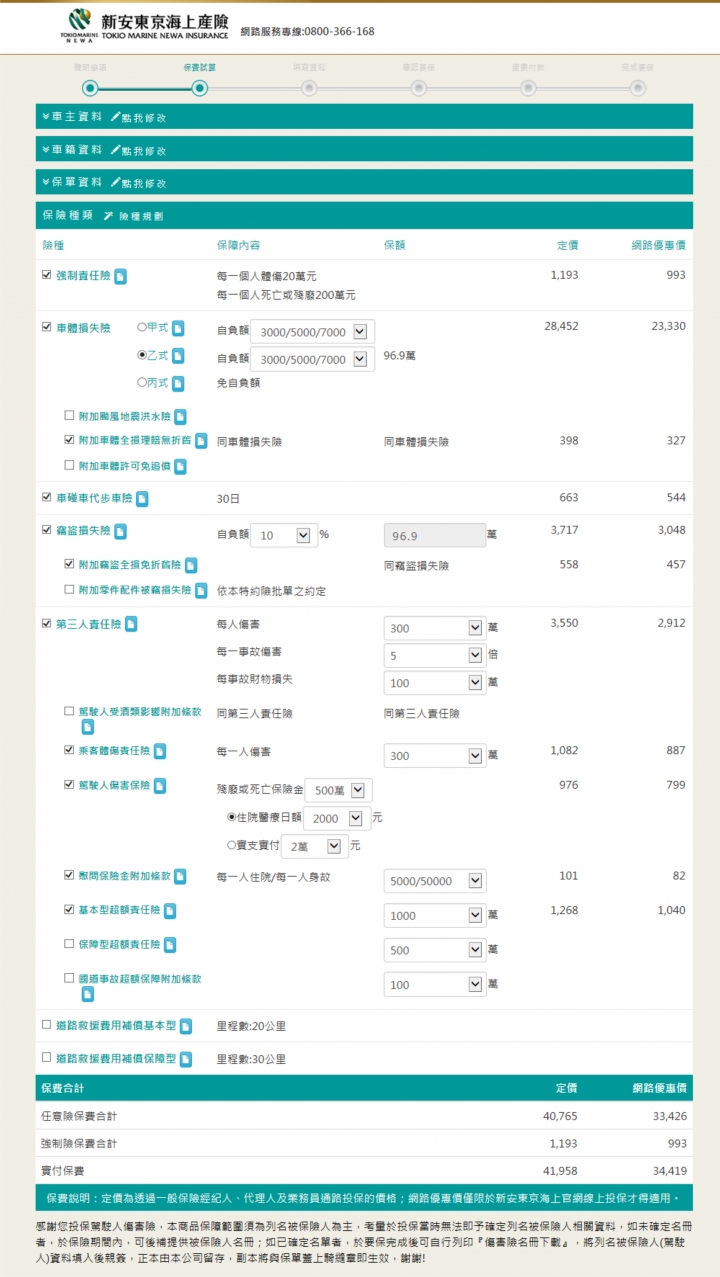The height and width of the screenshot is (1277, 720).
Task: Uncheck the 強制責任險 checkbox
Action: click(46, 274)
